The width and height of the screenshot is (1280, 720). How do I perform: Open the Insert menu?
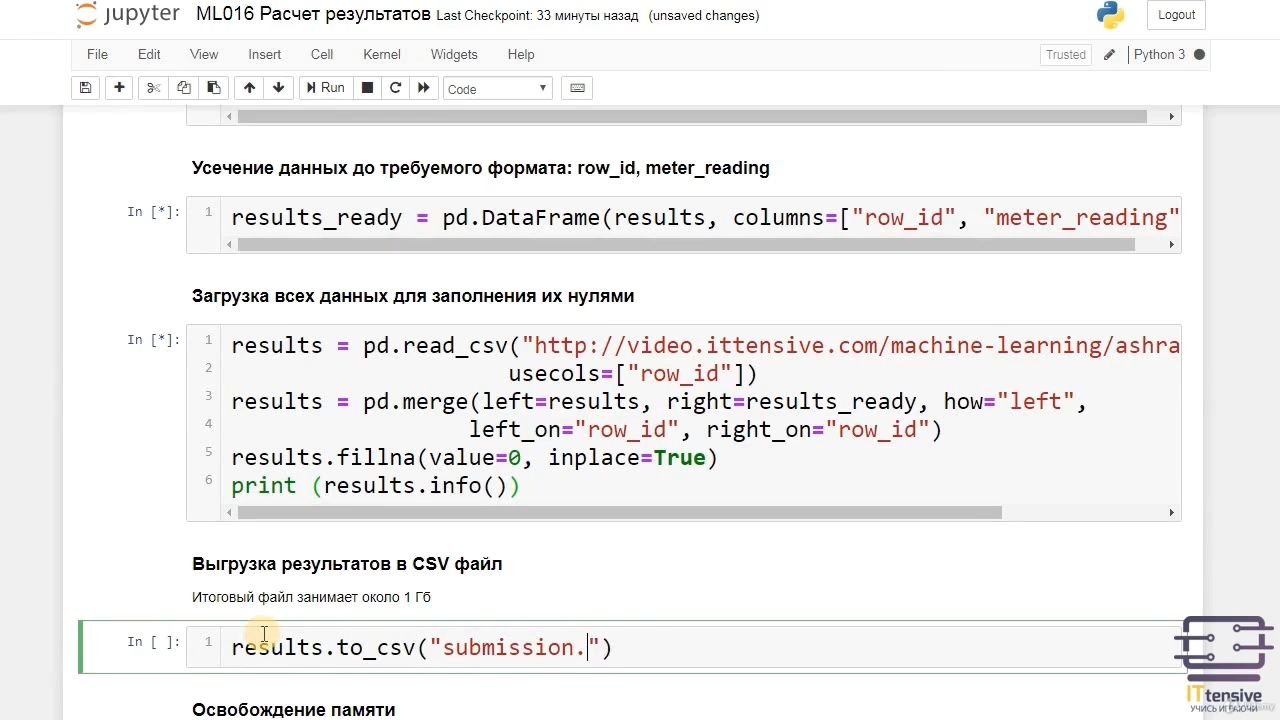tap(265, 54)
